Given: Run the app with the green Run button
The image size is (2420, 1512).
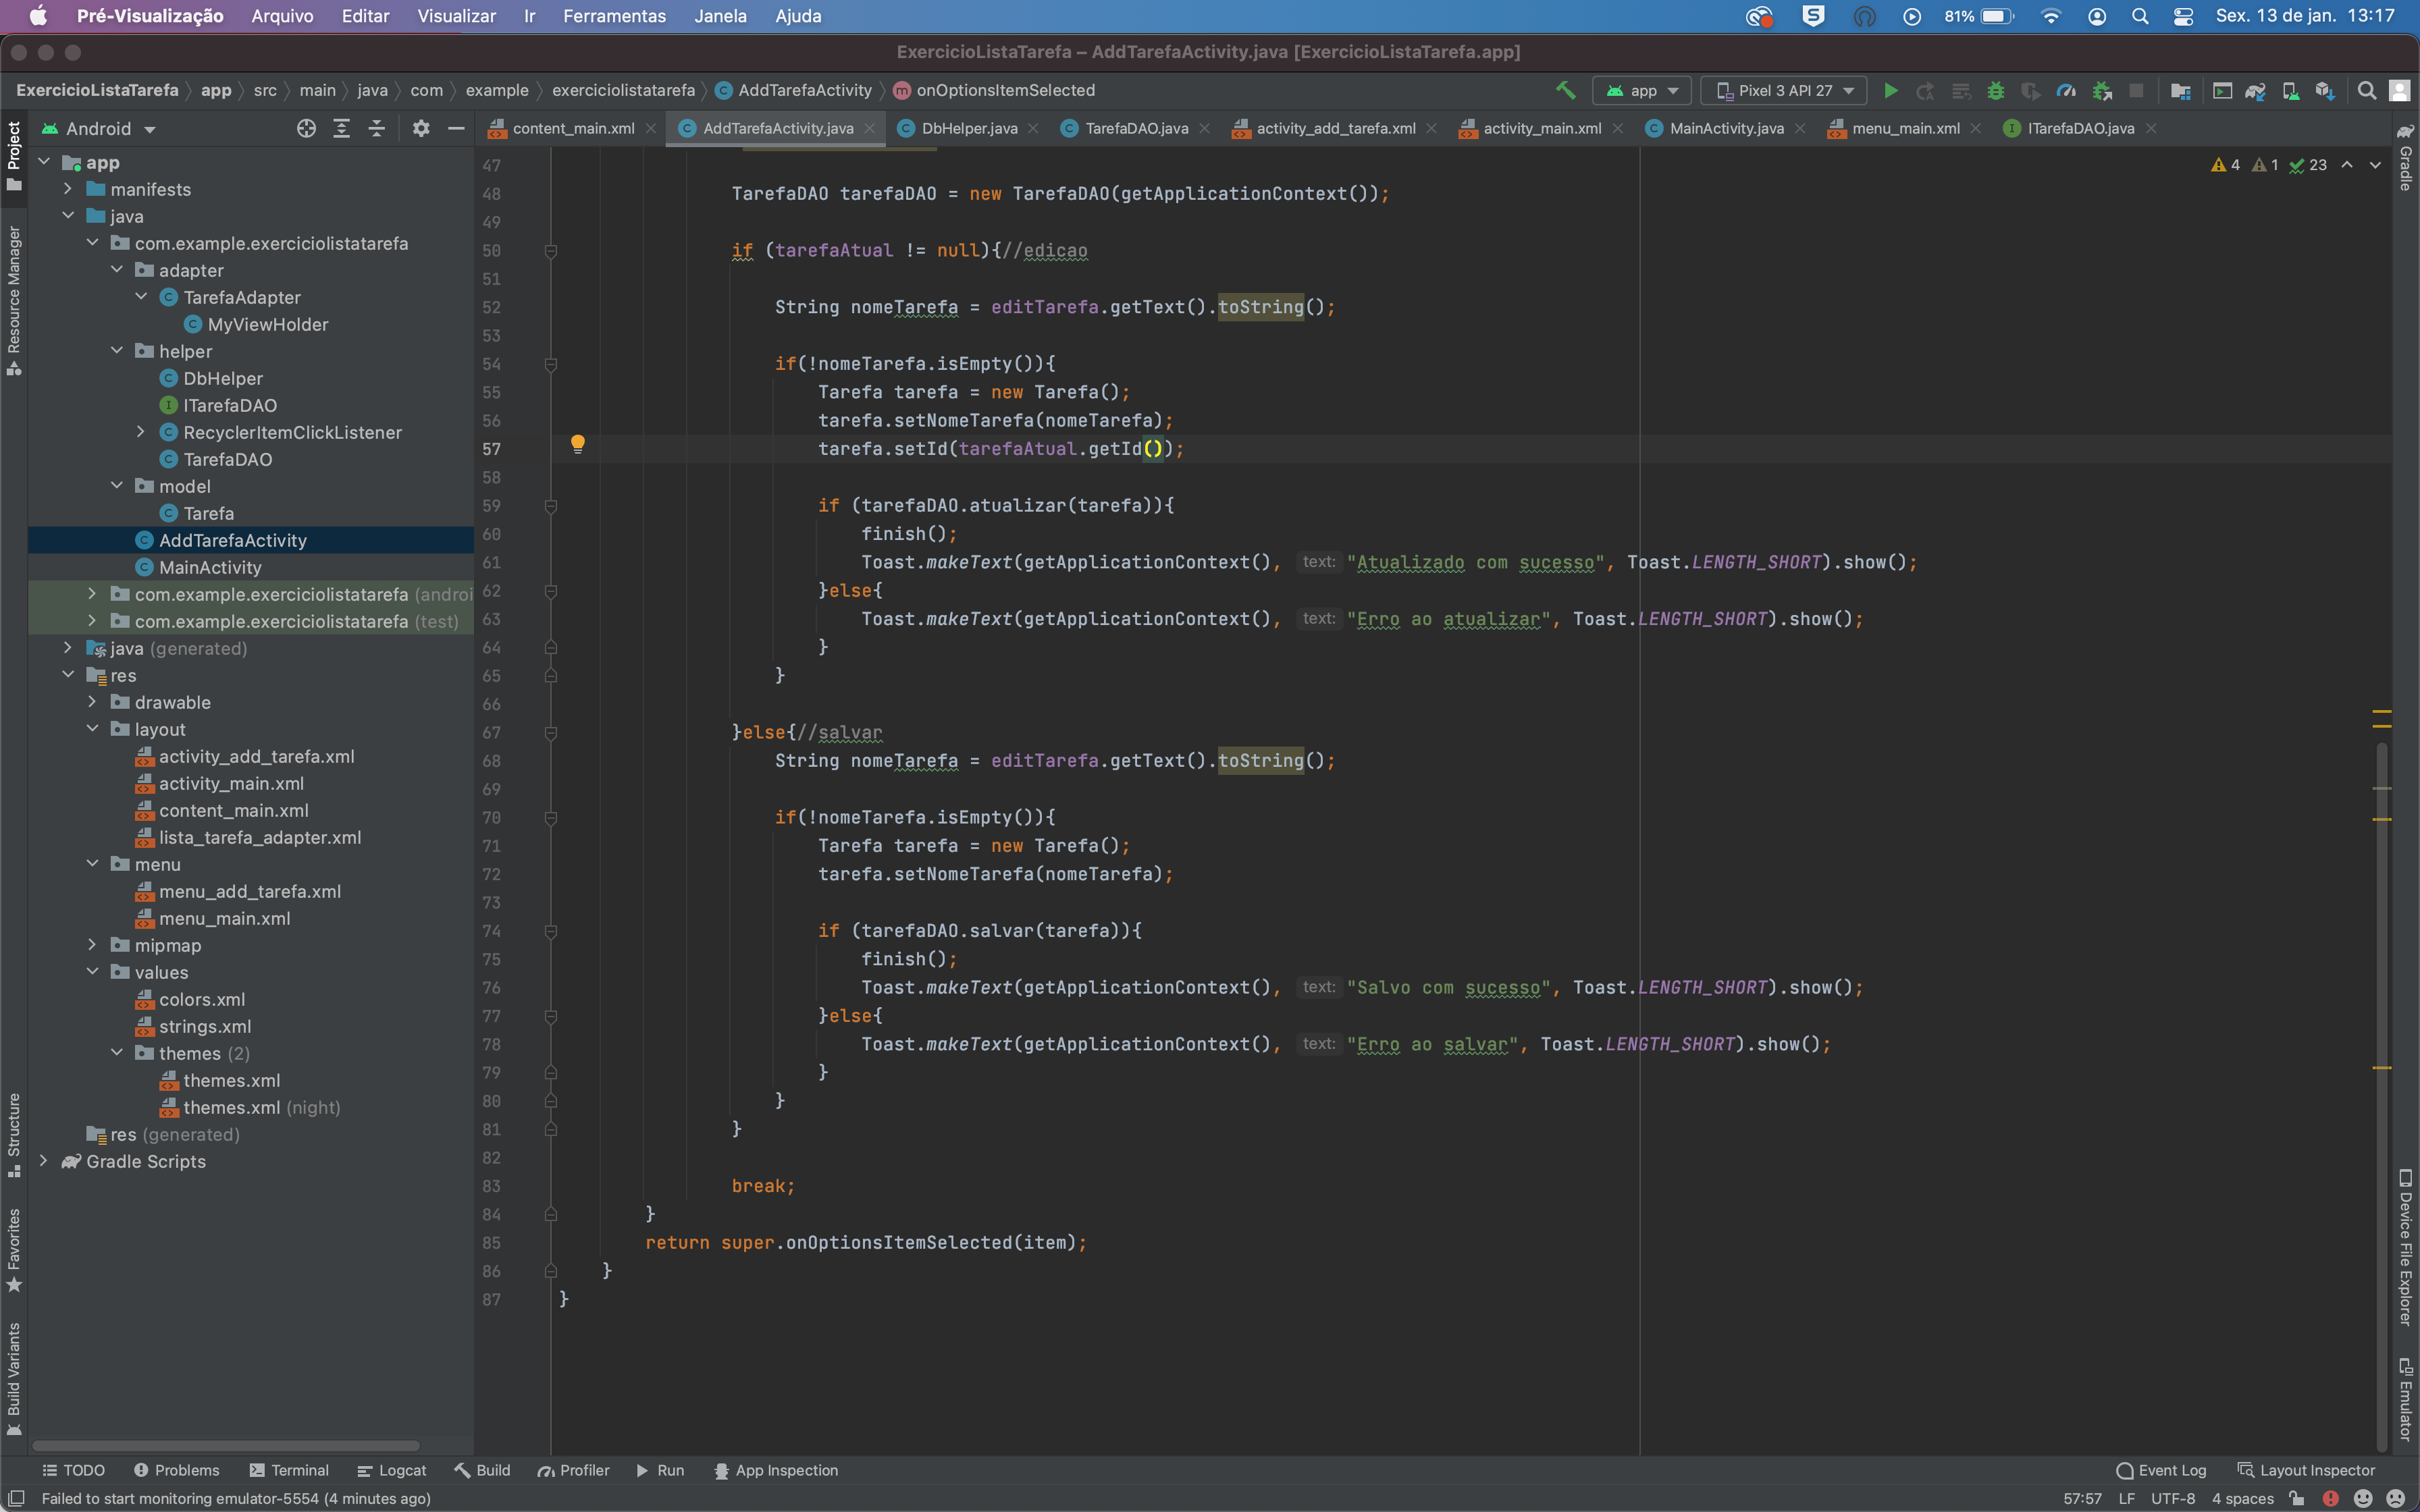Looking at the screenshot, I should 1890,90.
